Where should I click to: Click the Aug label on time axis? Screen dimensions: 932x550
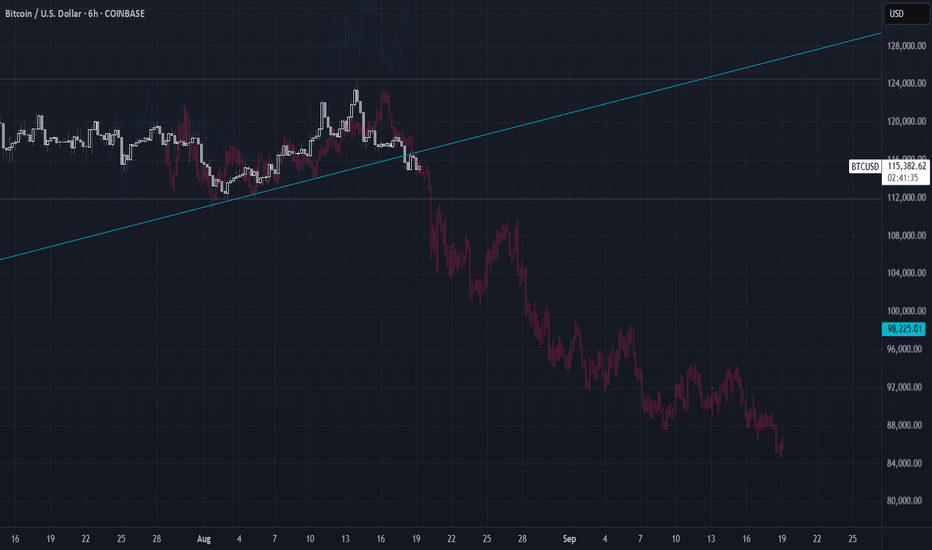pyautogui.click(x=204, y=539)
